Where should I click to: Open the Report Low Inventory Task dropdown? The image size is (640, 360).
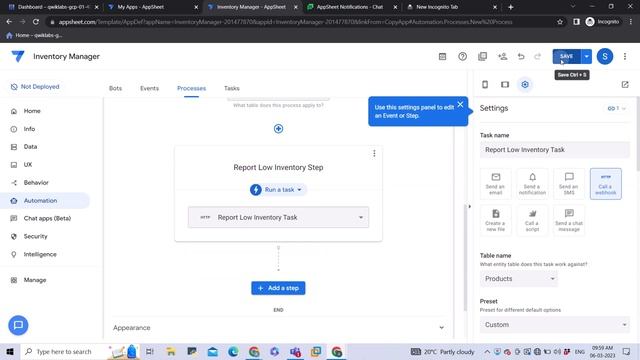pos(278,217)
